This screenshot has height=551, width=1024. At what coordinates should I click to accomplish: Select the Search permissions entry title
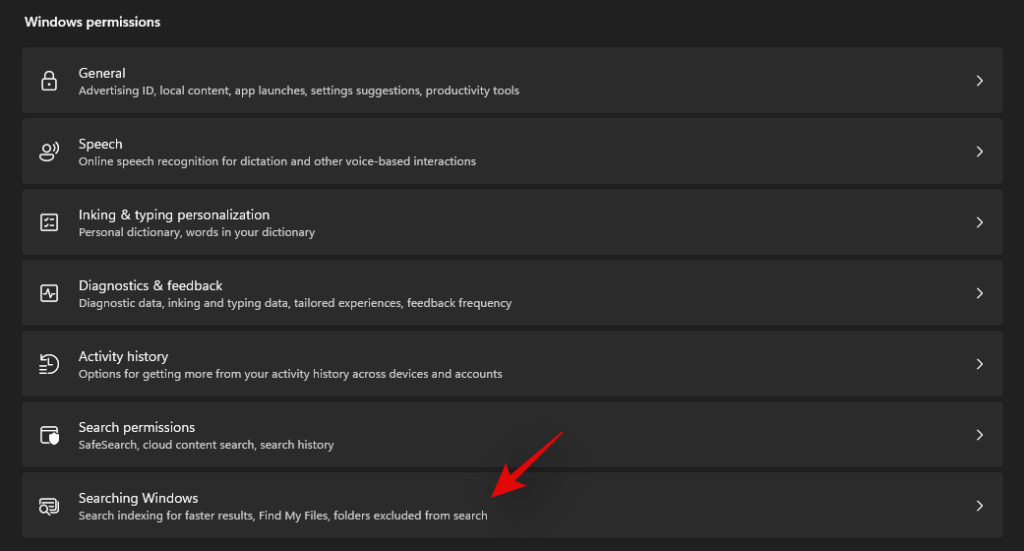pos(136,427)
